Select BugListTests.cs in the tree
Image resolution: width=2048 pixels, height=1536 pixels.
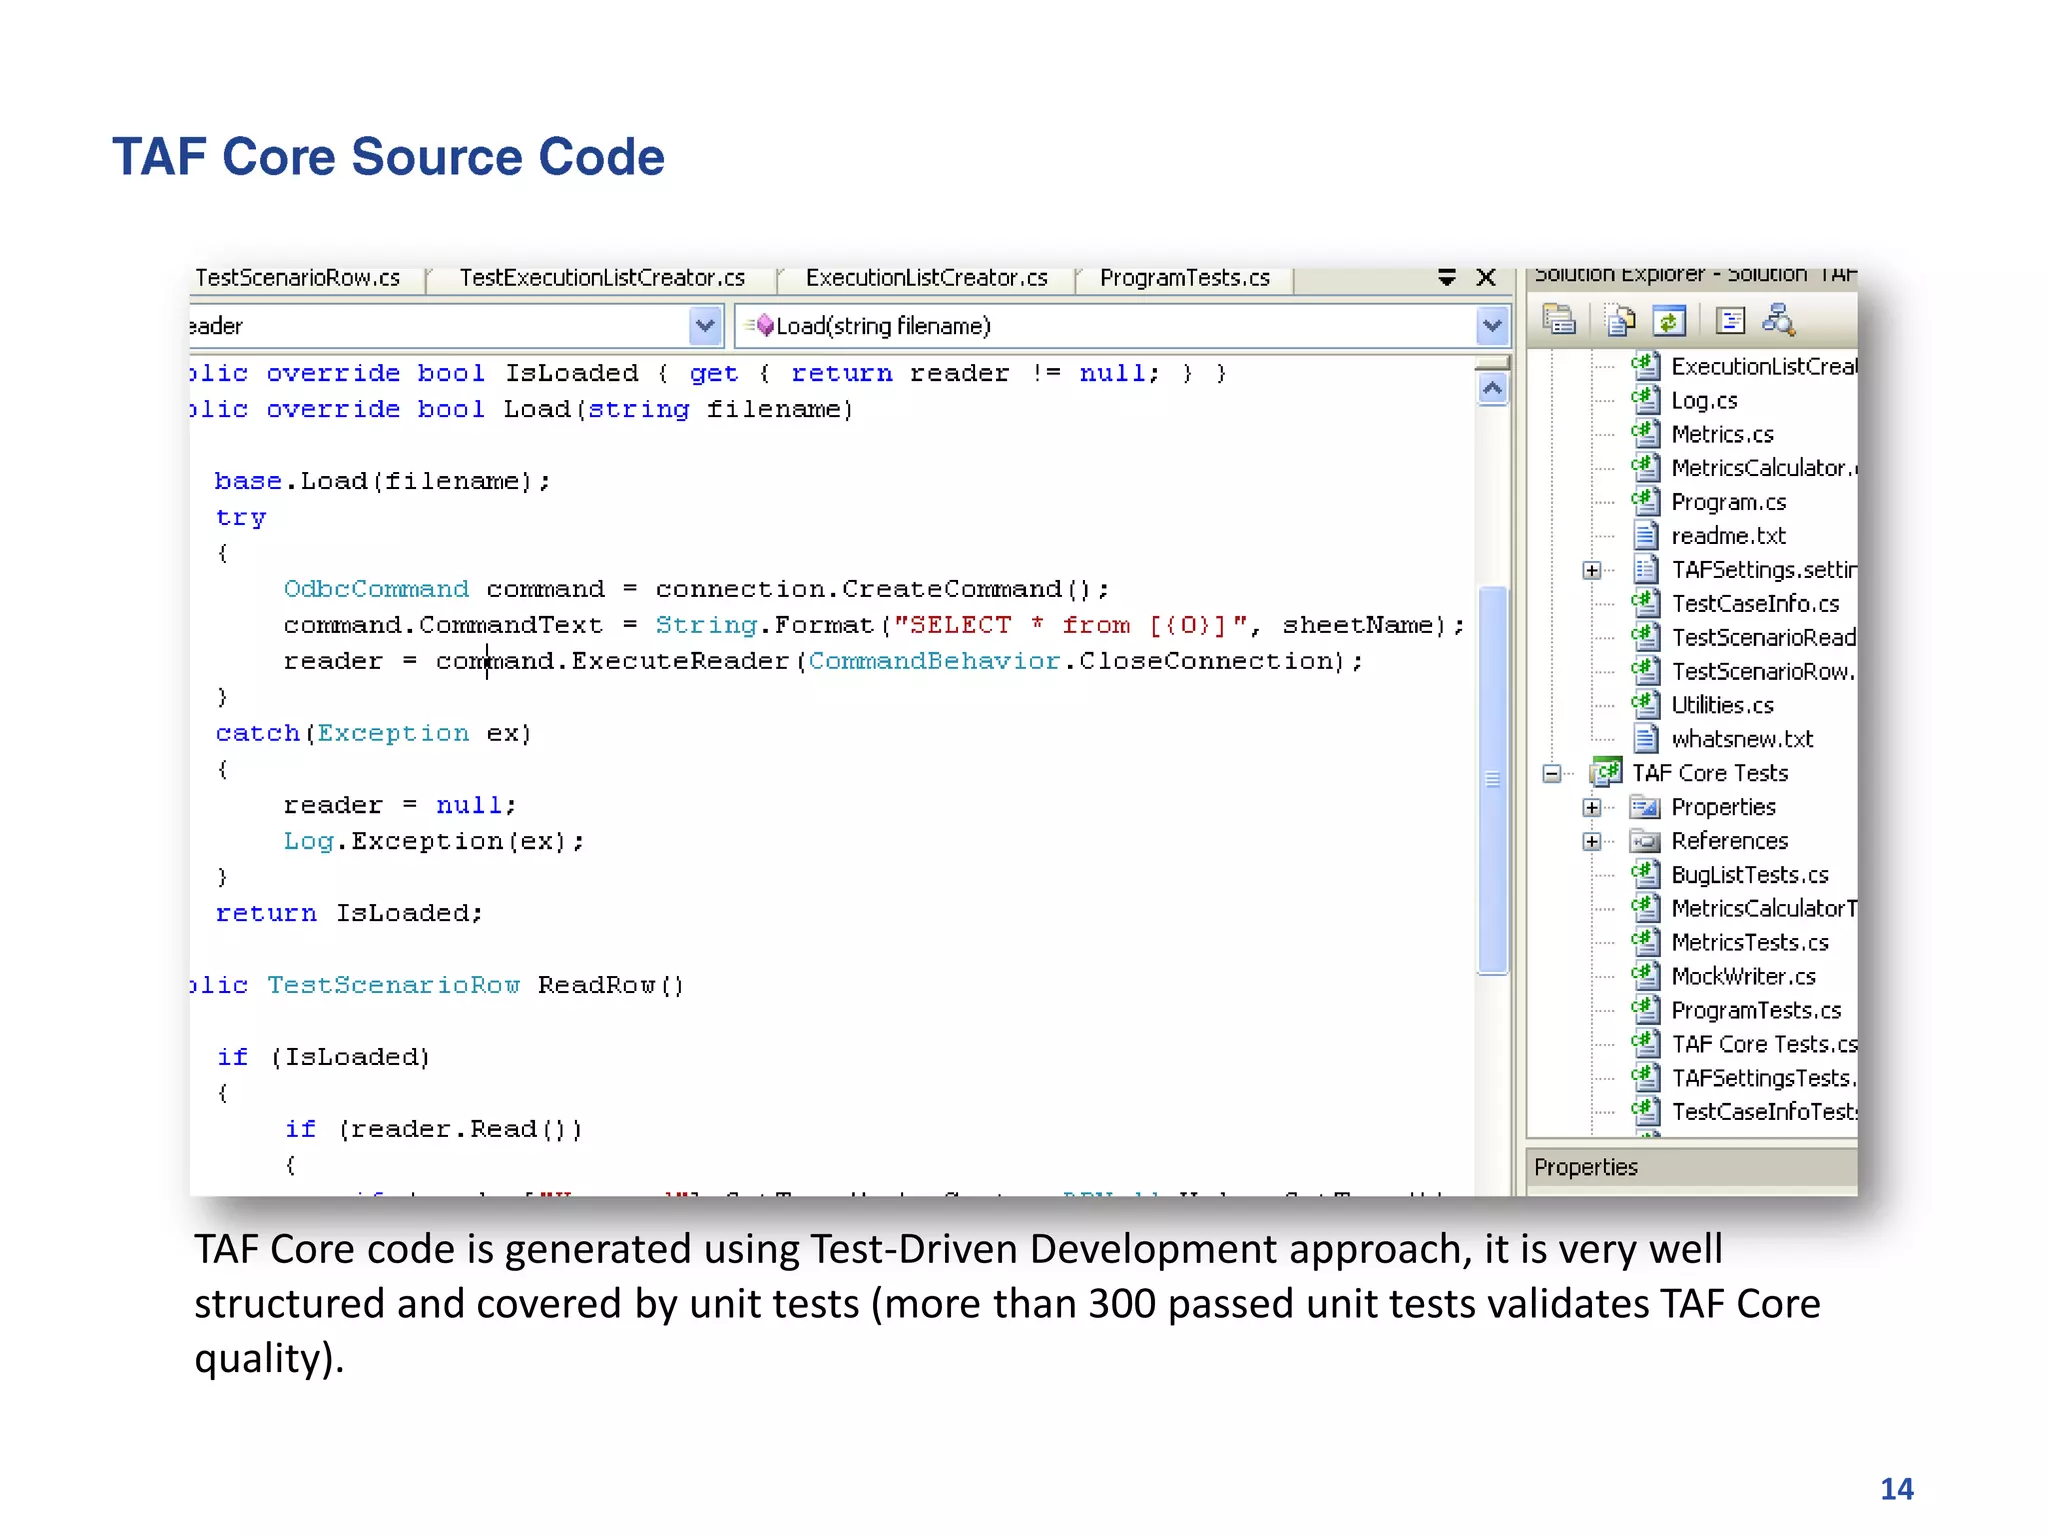(x=1750, y=874)
